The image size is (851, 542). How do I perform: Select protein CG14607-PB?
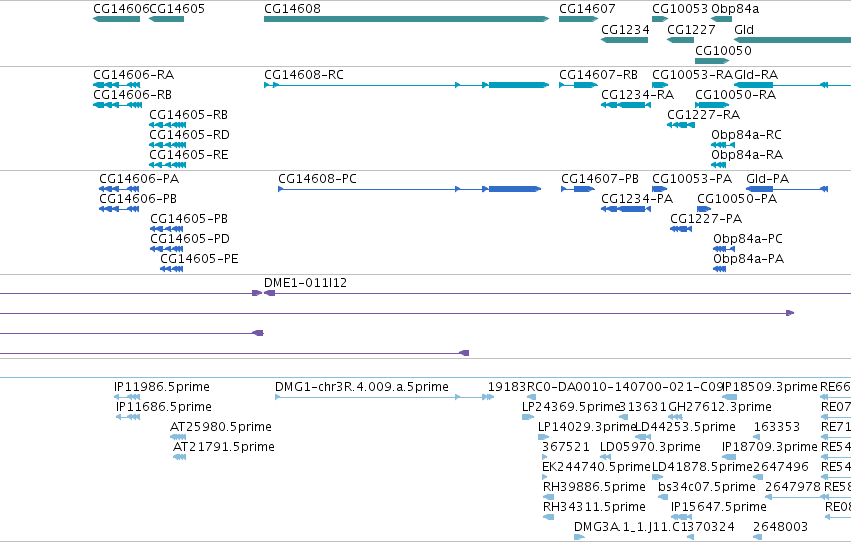tap(578, 189)
